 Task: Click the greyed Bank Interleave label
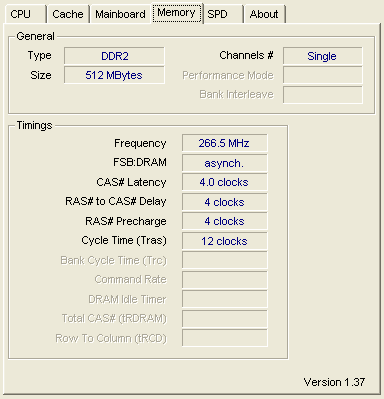point(236,94)
